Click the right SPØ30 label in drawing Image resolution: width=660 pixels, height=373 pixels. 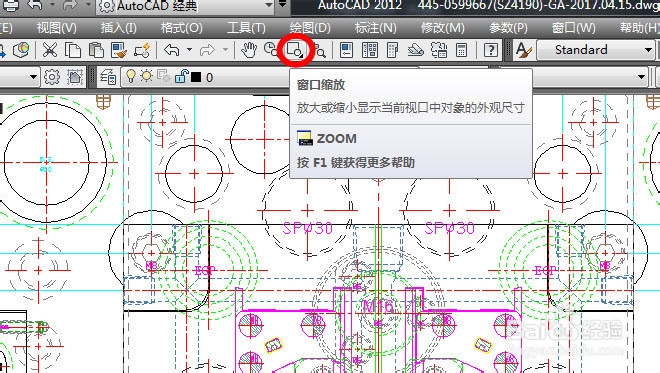point(450,228)
